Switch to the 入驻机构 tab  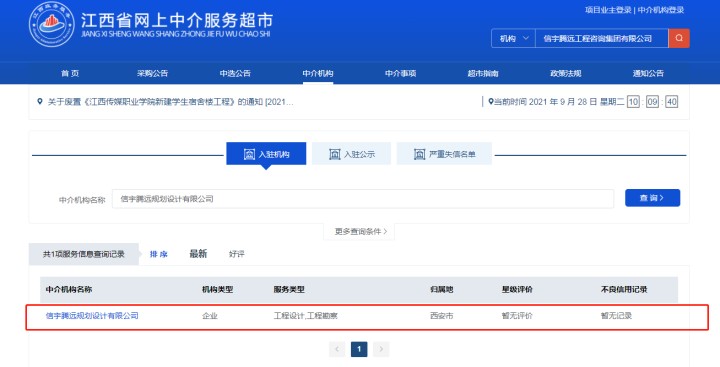pyautogui.click(x=266, y=154)
